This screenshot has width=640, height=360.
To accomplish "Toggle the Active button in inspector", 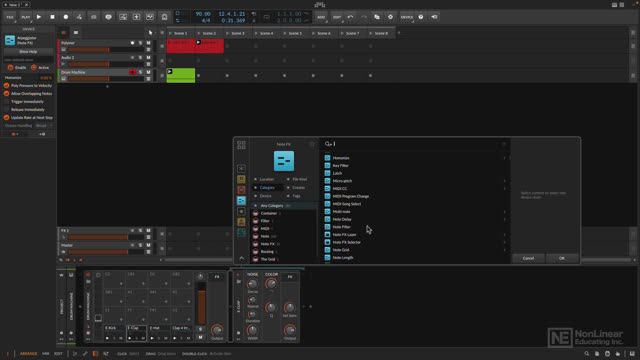I will click(x=40, y=67).
